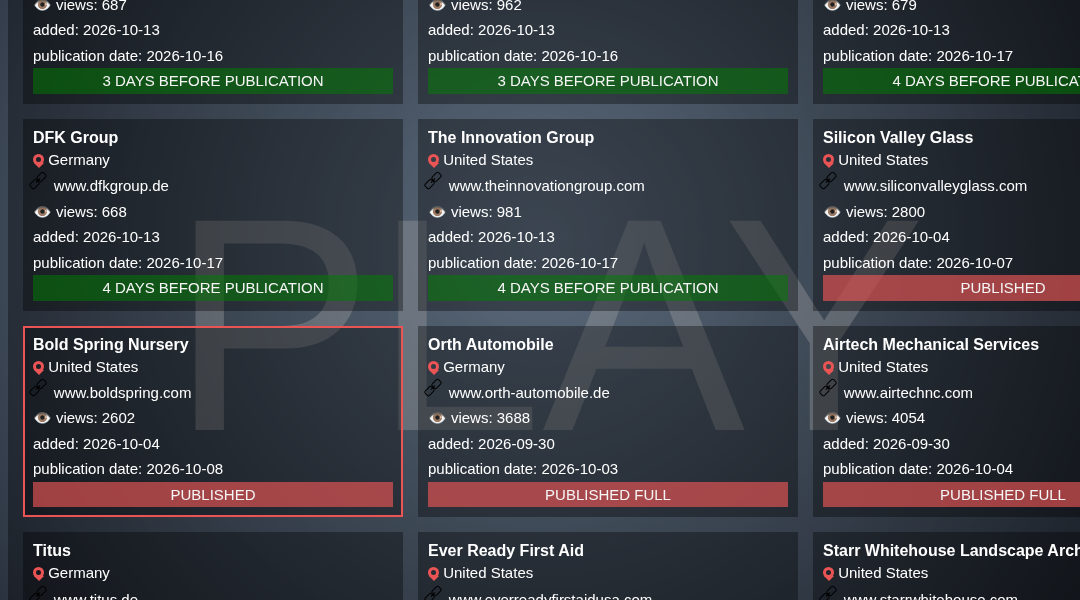Open the Airtech Mechanical Services card title
The image size is (1080, 600).
click(931, 344)
